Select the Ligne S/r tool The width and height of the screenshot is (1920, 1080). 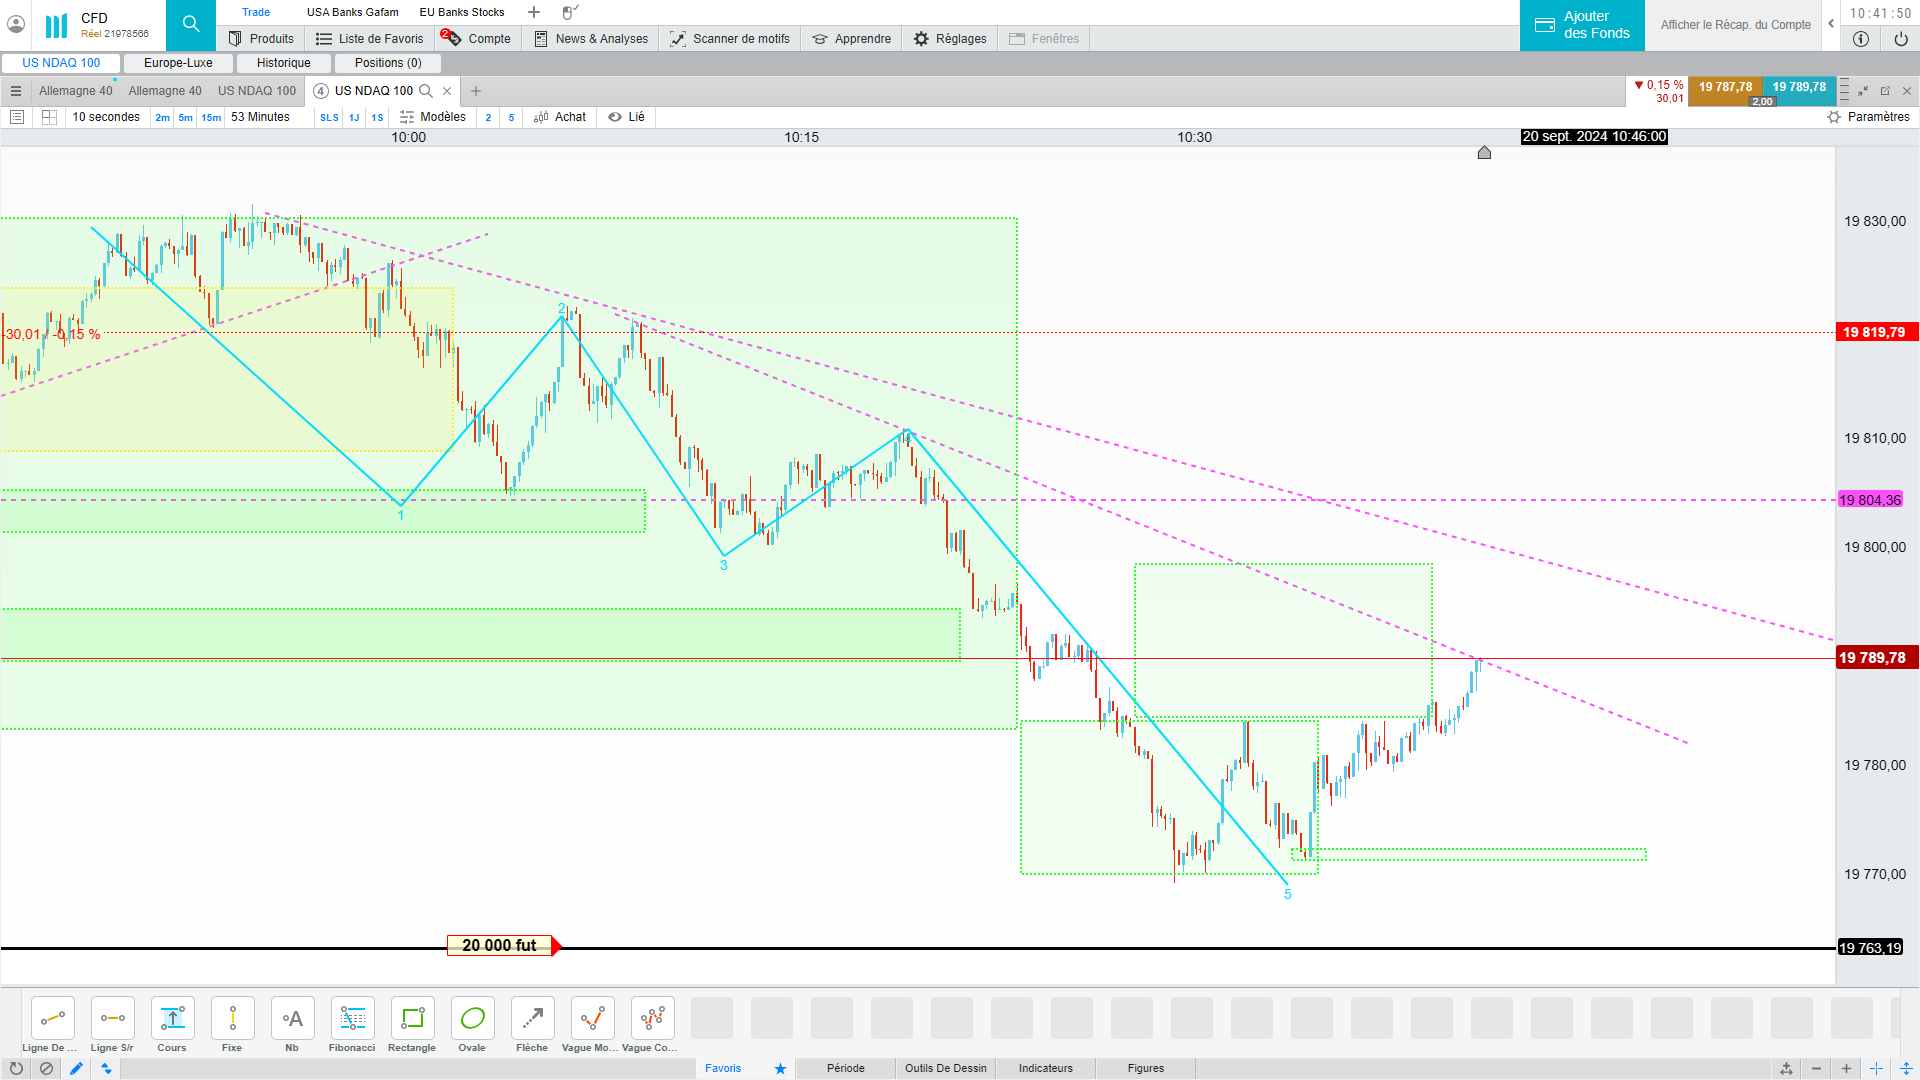(112, 1019)
